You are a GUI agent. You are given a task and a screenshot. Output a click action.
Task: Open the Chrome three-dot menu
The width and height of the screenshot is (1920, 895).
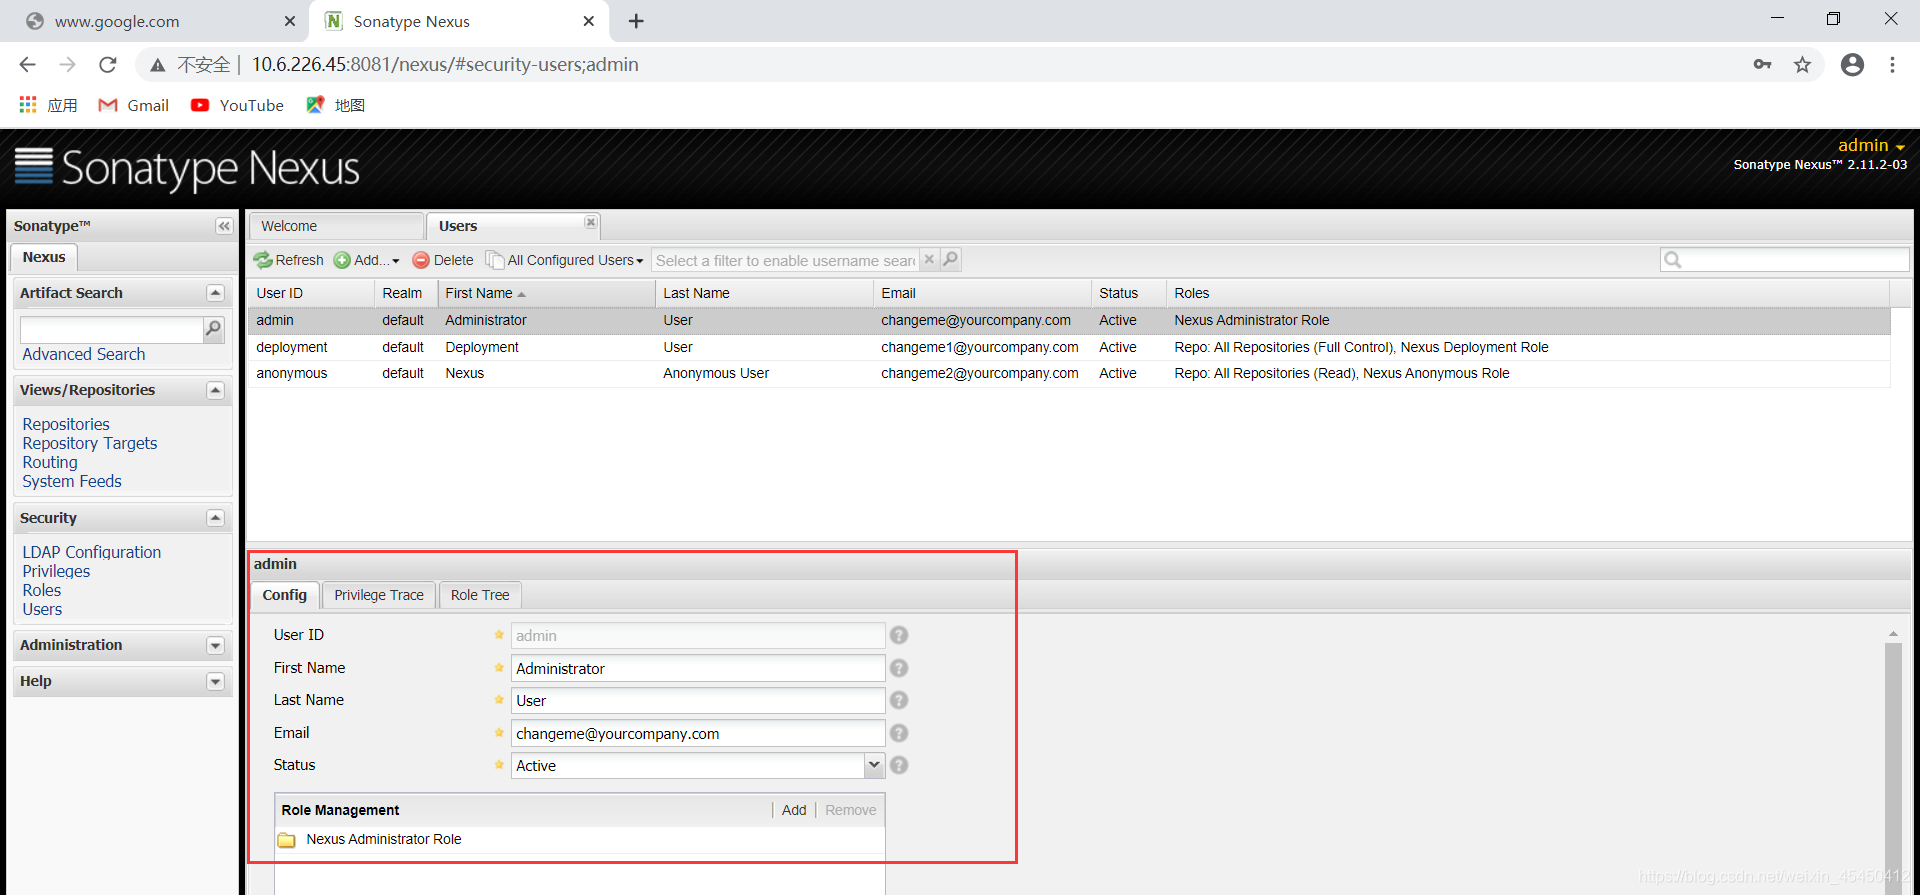pyautogui.click(x=1892, y=65)
